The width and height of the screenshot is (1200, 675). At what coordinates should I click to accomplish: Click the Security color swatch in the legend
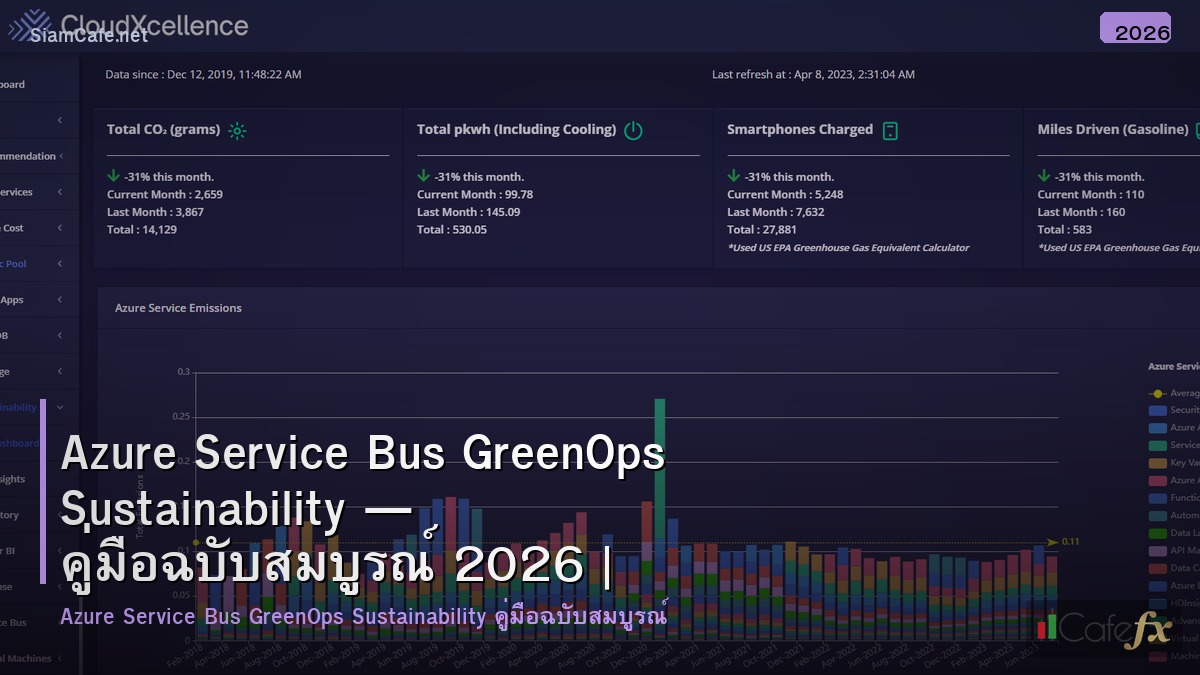(x=1159, y=410)
